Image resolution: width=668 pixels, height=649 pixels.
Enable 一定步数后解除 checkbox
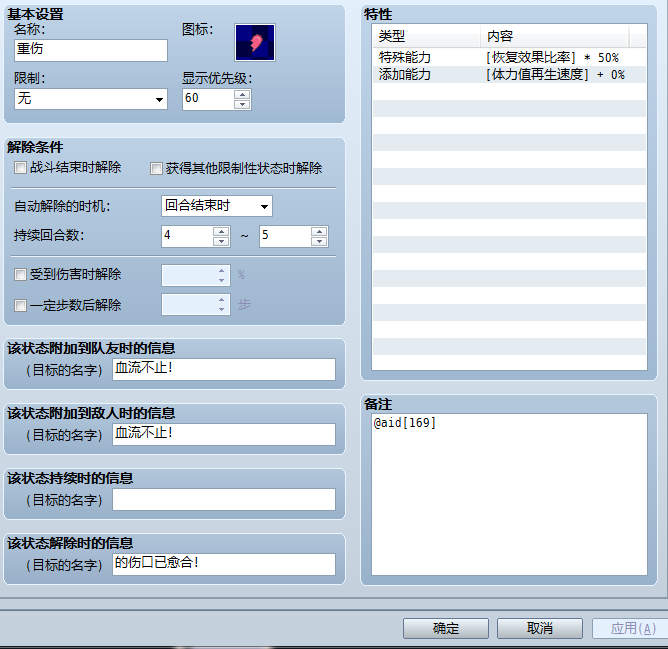[20, 305]
